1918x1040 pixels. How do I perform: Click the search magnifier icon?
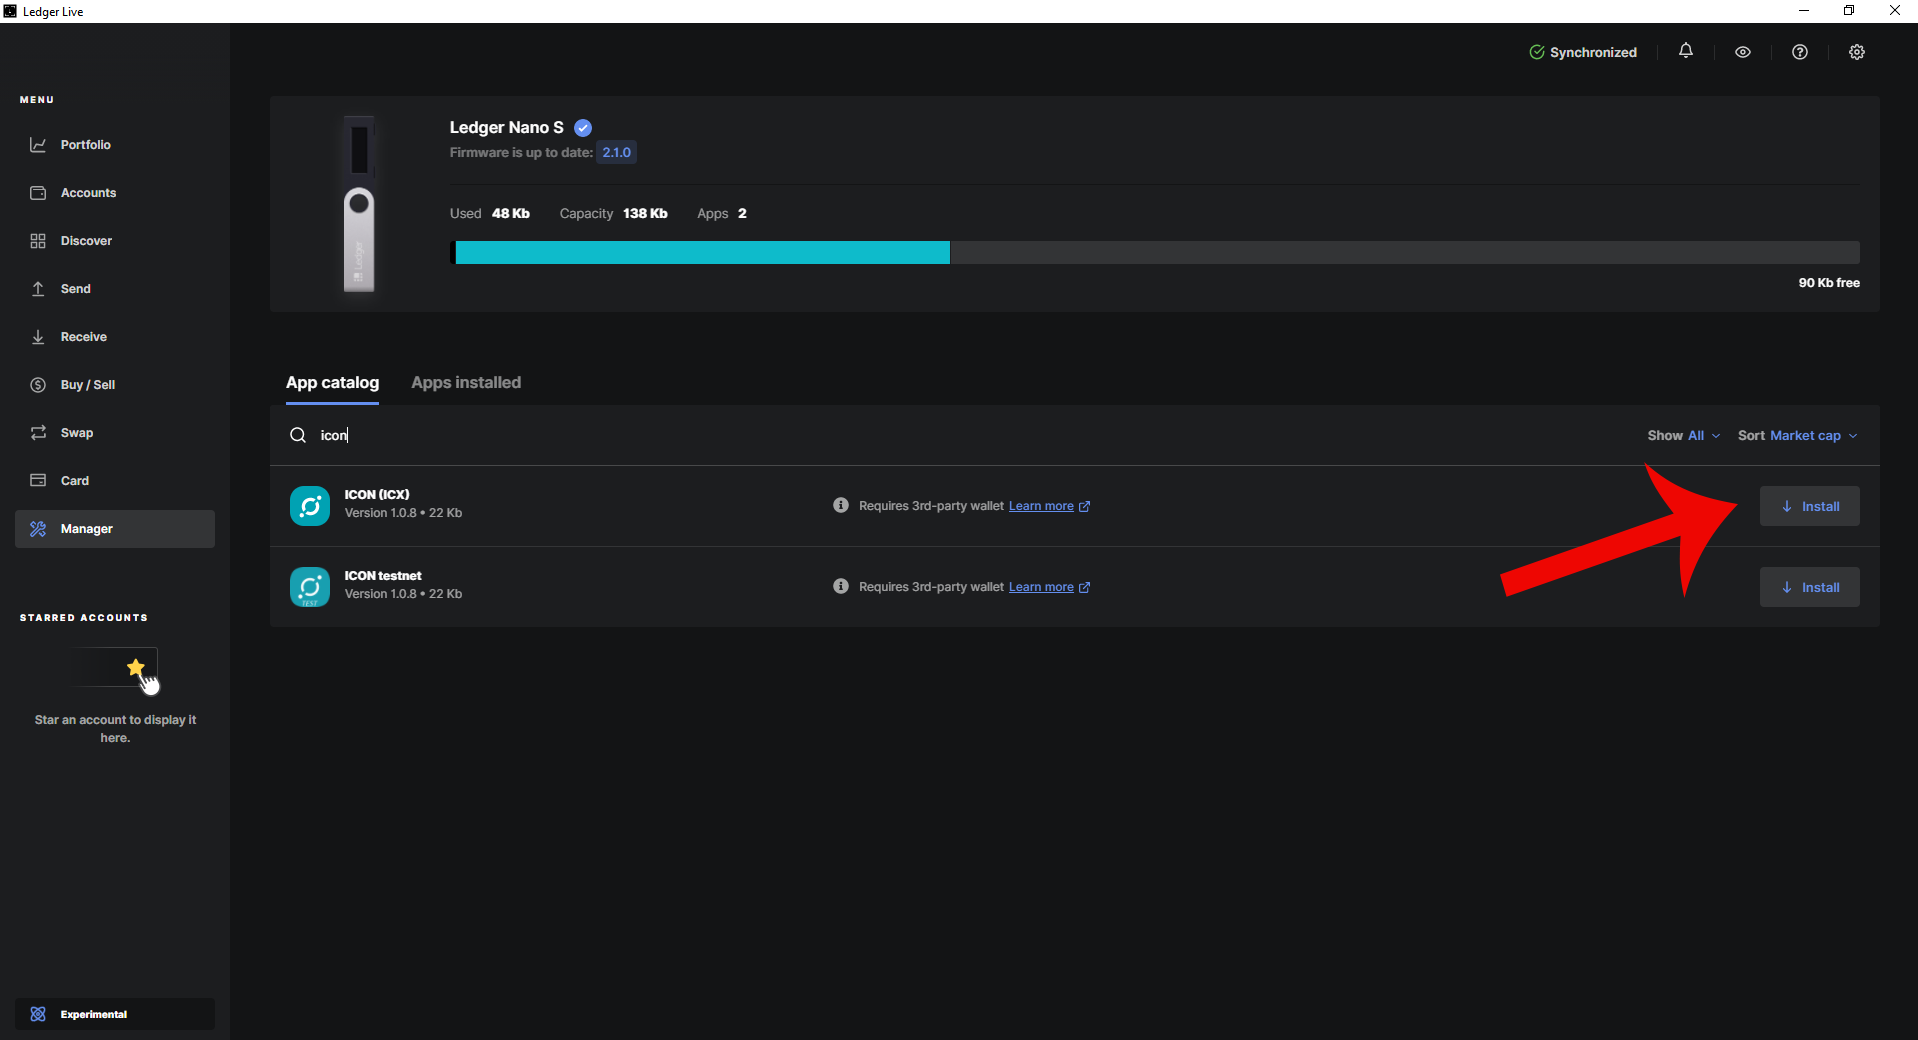point(298,435)
